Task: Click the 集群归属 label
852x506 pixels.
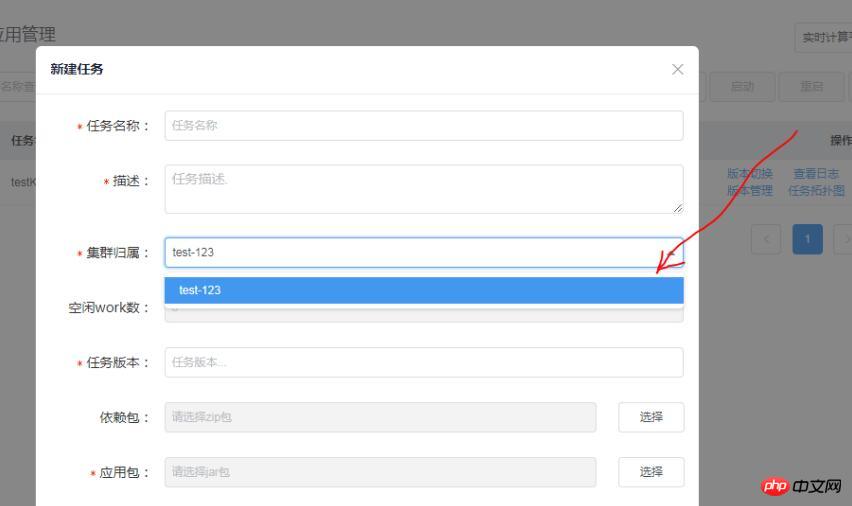Action: click(113, 253)
